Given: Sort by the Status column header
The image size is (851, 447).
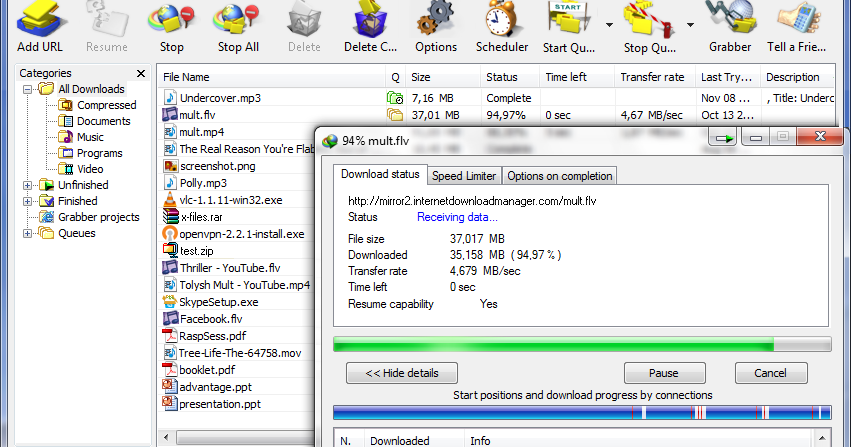Looking at the screenshot, I should (510, 77).
